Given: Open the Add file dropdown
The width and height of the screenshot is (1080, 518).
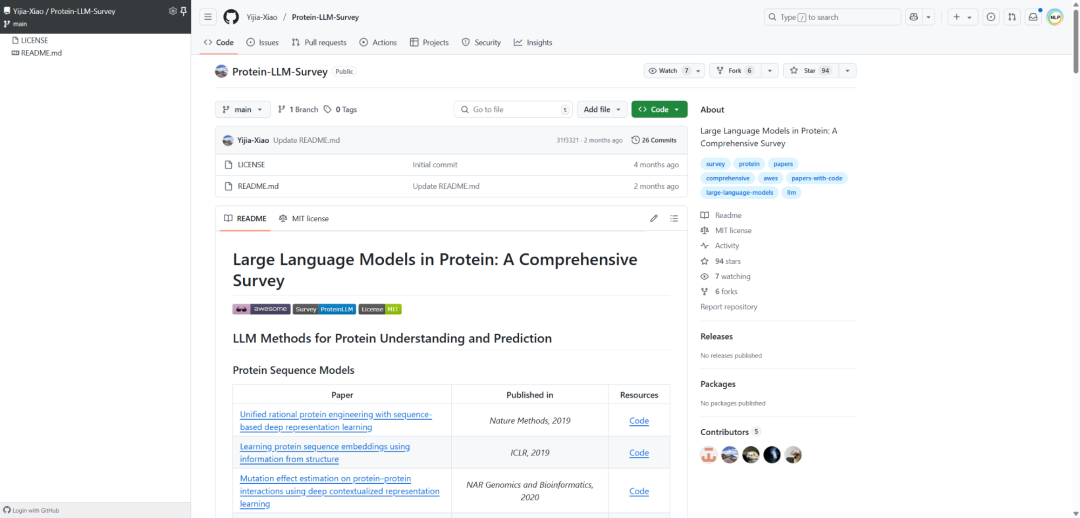Looking at the screenshot, I should [602, 110].
